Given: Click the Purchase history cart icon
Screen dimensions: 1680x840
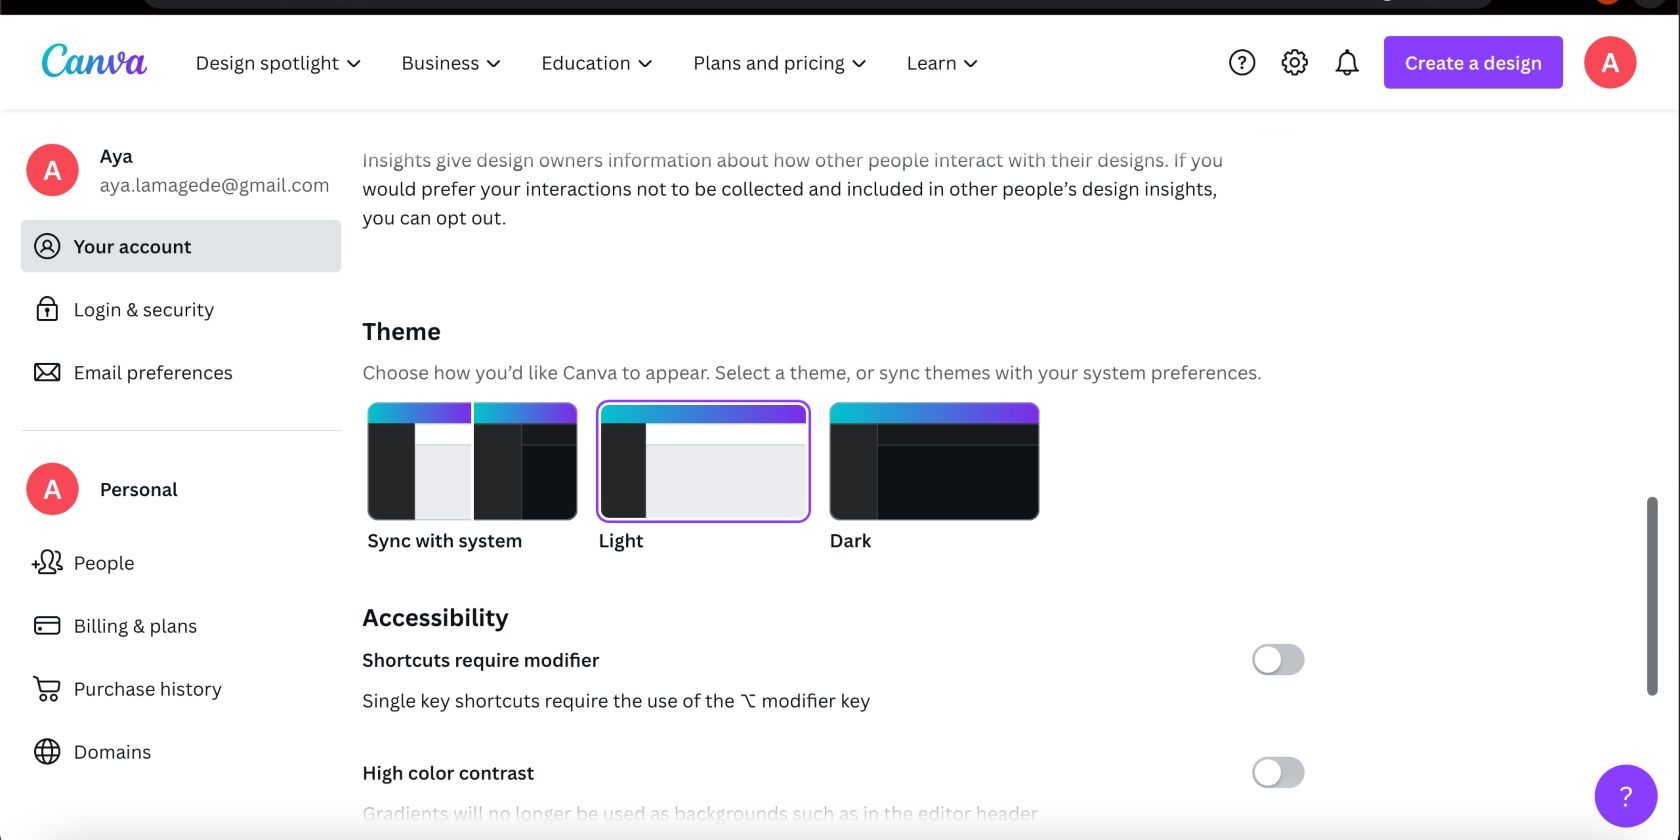Looking at the screenshot, I should [x=47, y=689].
